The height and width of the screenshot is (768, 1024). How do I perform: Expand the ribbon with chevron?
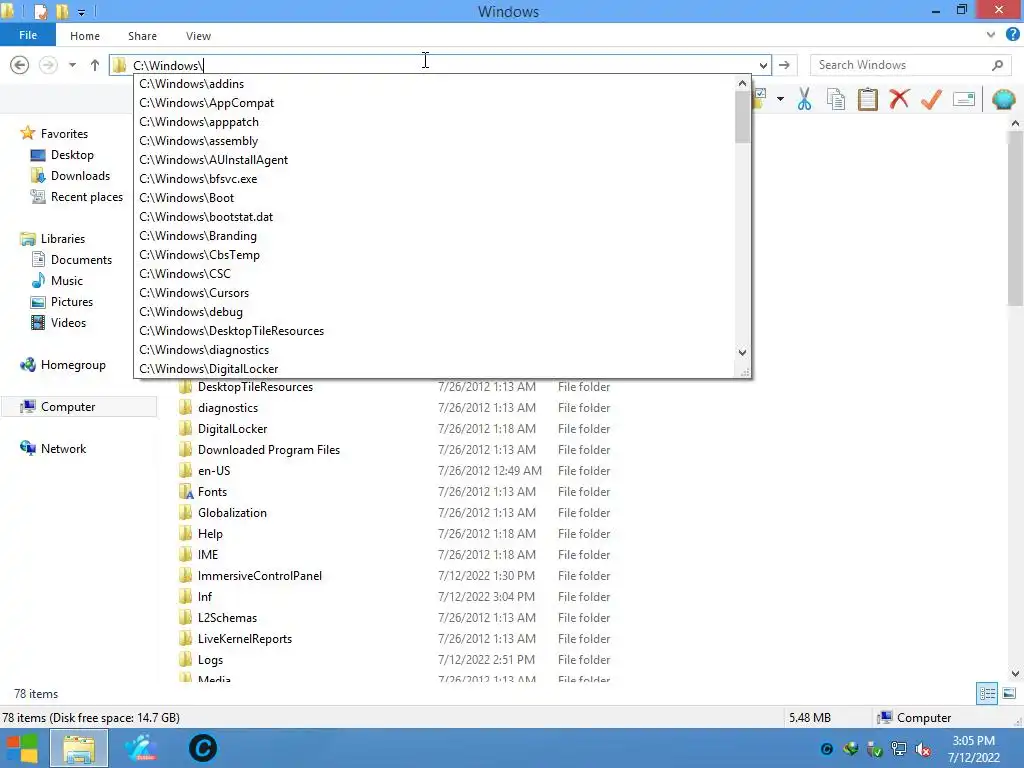pos(991,35)
